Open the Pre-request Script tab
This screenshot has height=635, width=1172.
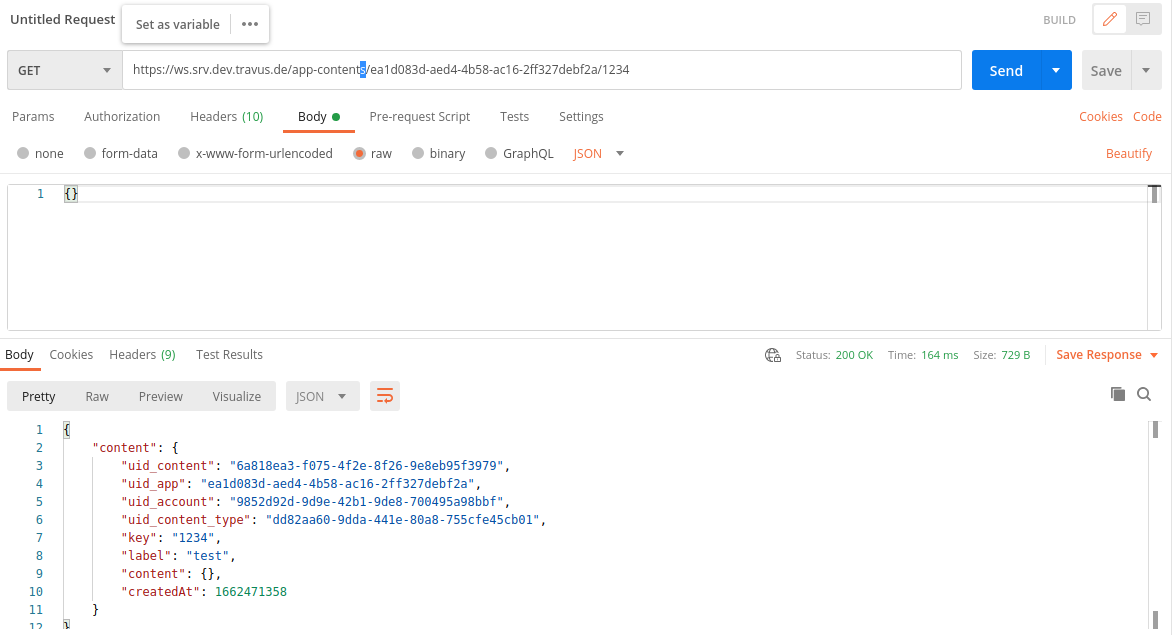[419, 117]
